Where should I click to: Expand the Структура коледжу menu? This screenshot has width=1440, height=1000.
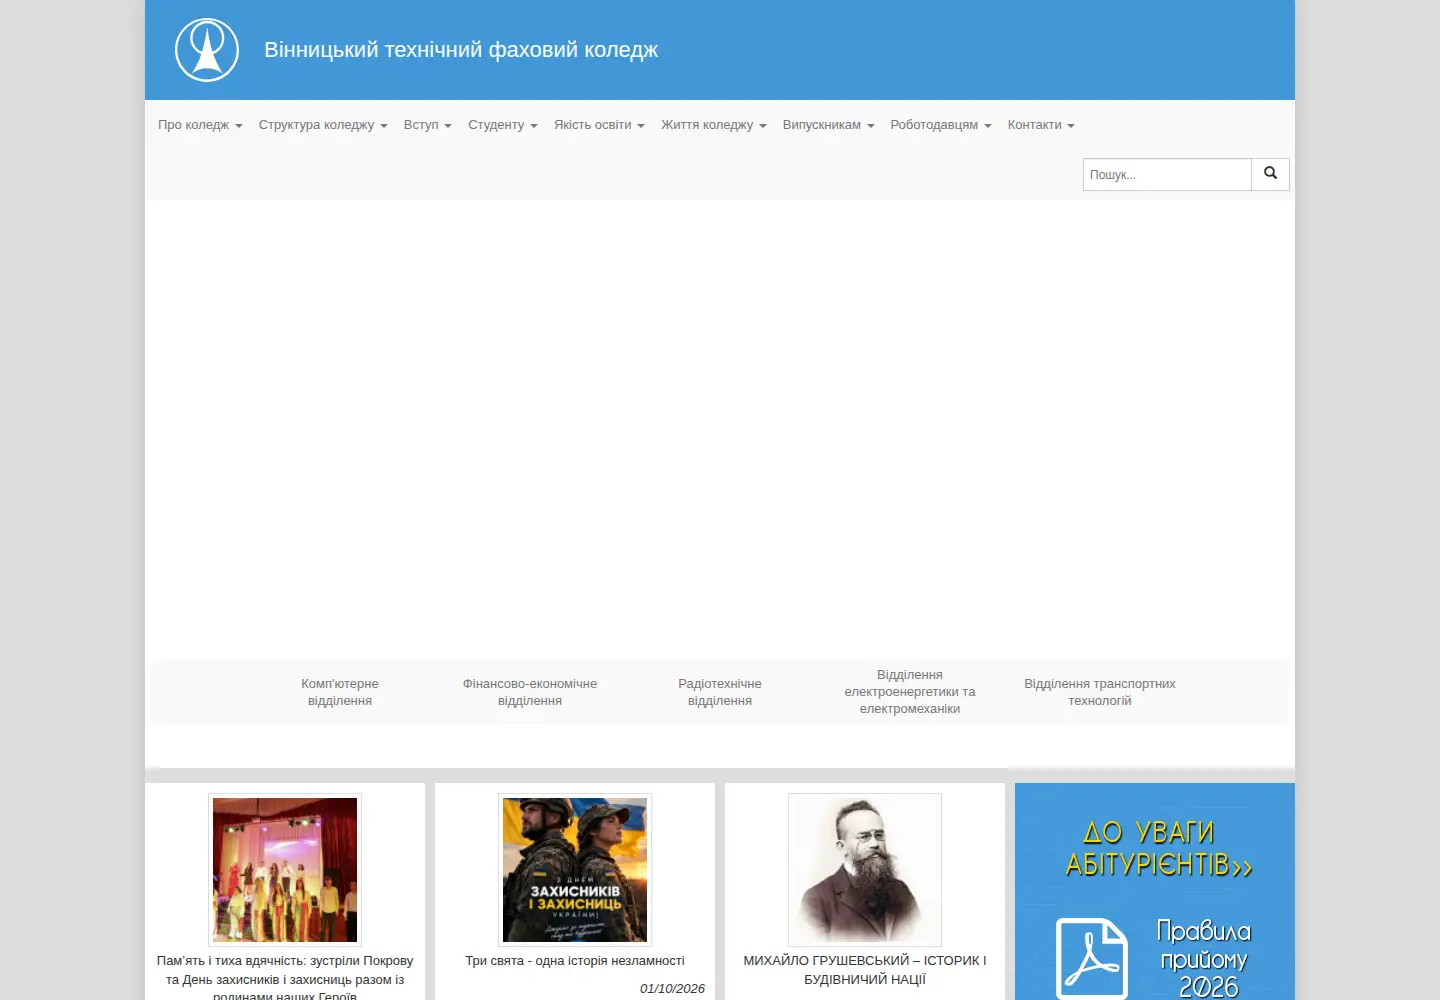point(323,125)
